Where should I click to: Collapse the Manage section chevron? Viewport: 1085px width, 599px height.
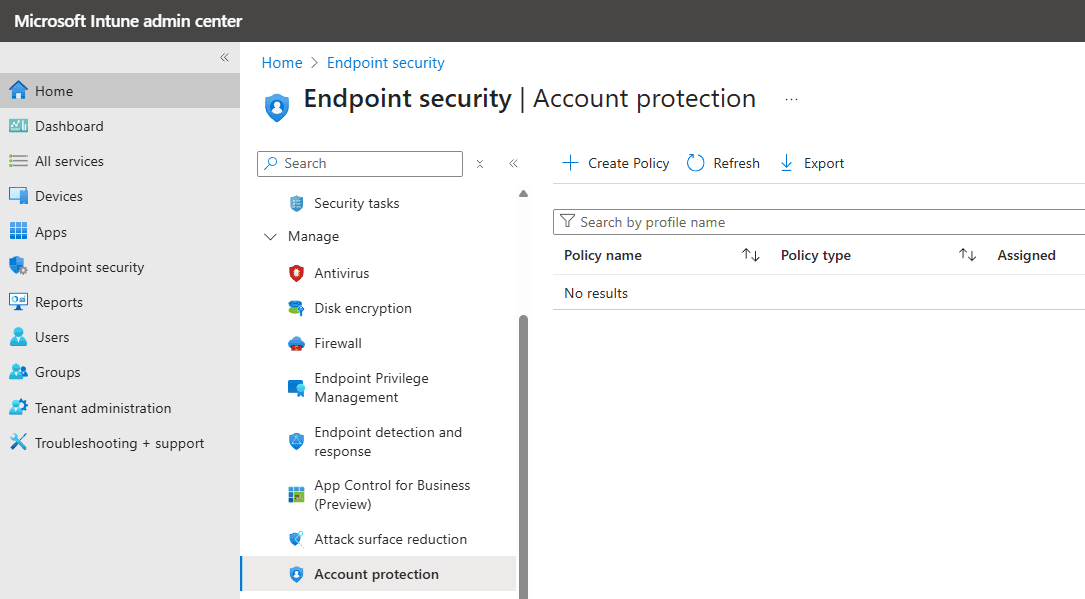(x=270, y=237)
